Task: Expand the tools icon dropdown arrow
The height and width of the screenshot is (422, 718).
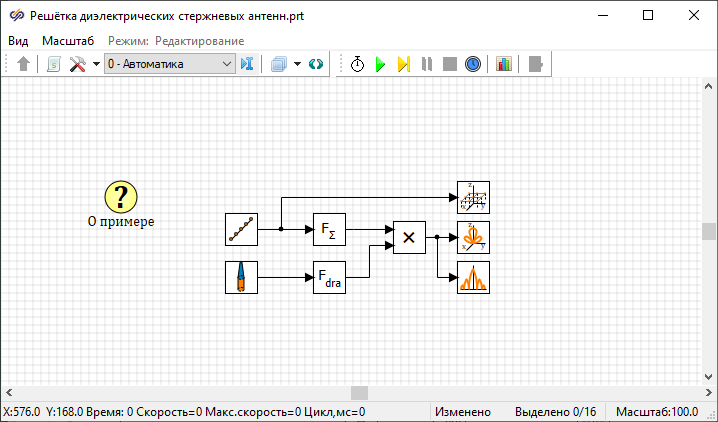Action: (96, 64)
